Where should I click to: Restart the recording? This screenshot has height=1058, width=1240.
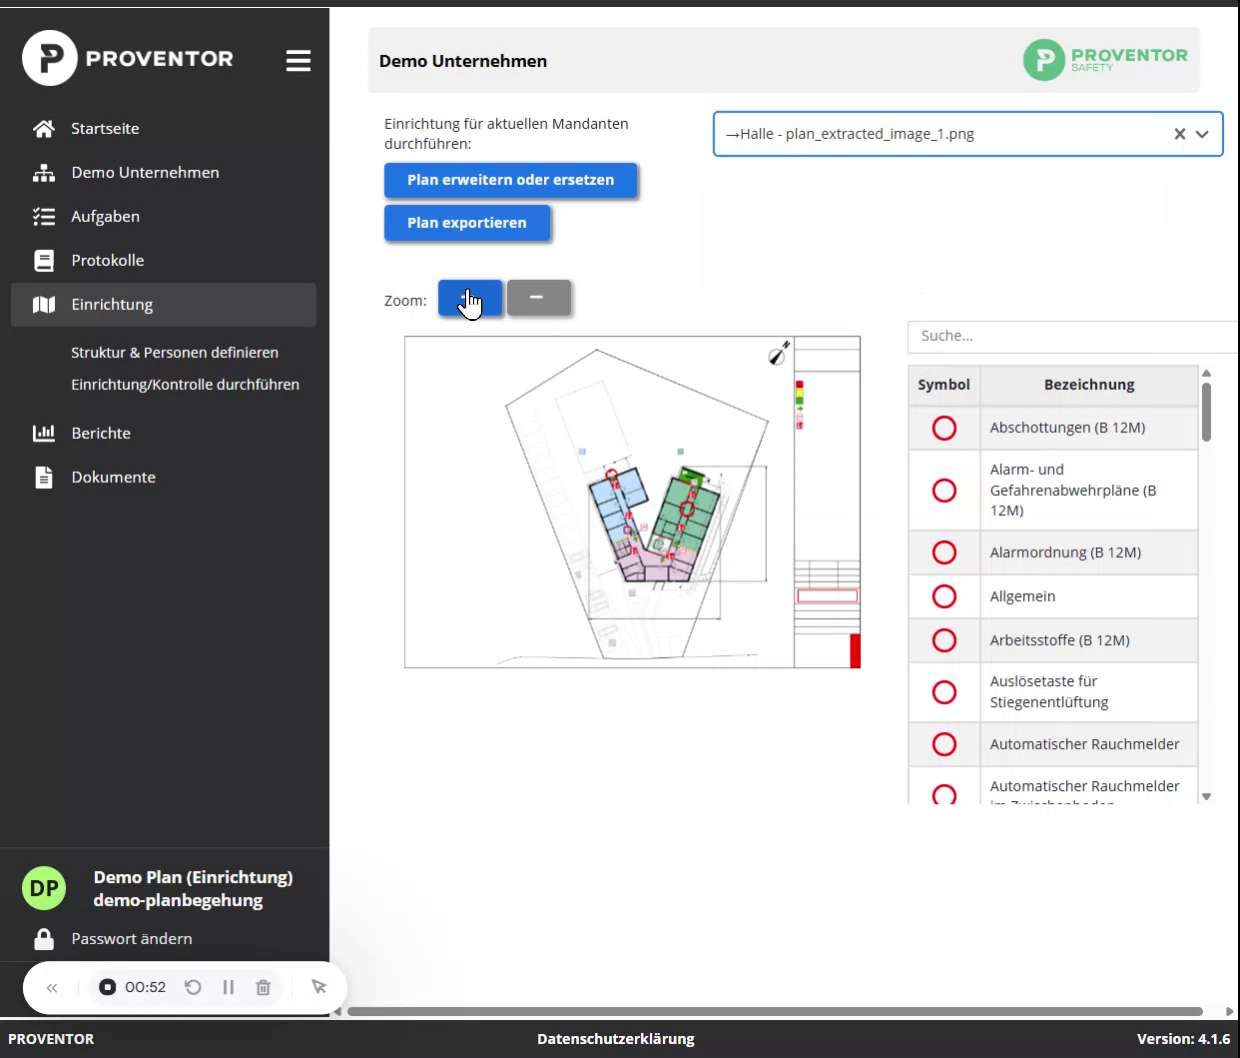(193, 987)
